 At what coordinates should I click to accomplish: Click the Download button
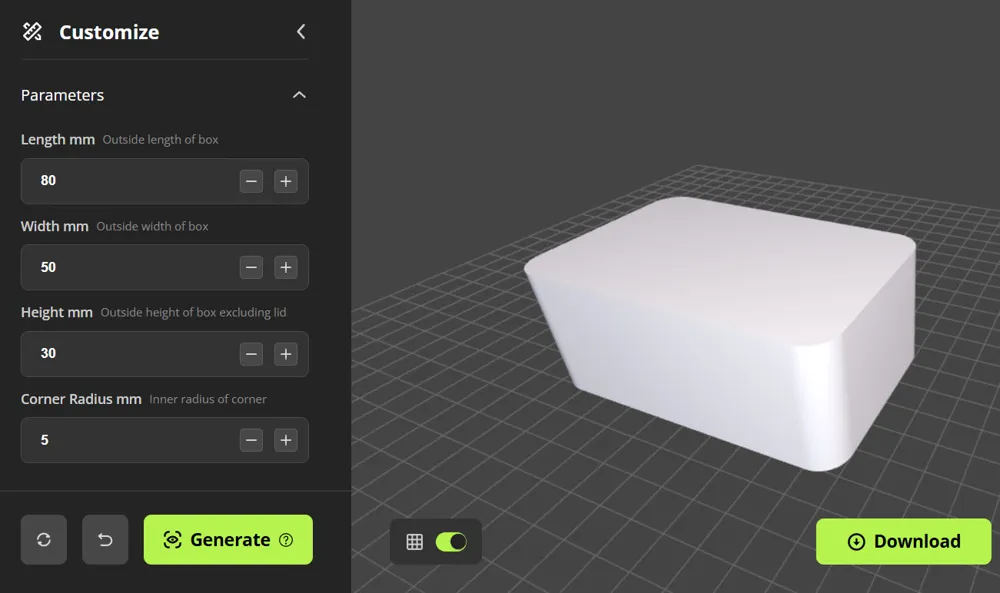(903, 541)
